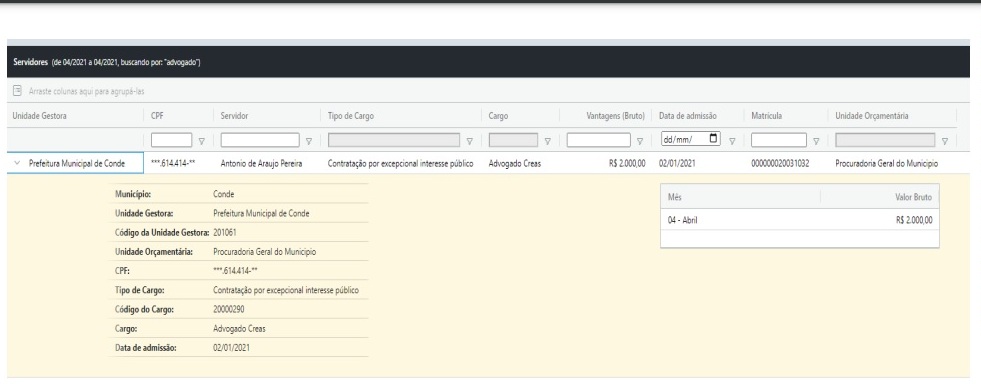
Task: Click the Cargo column filter funnel icon
Action: pos(547,141)
